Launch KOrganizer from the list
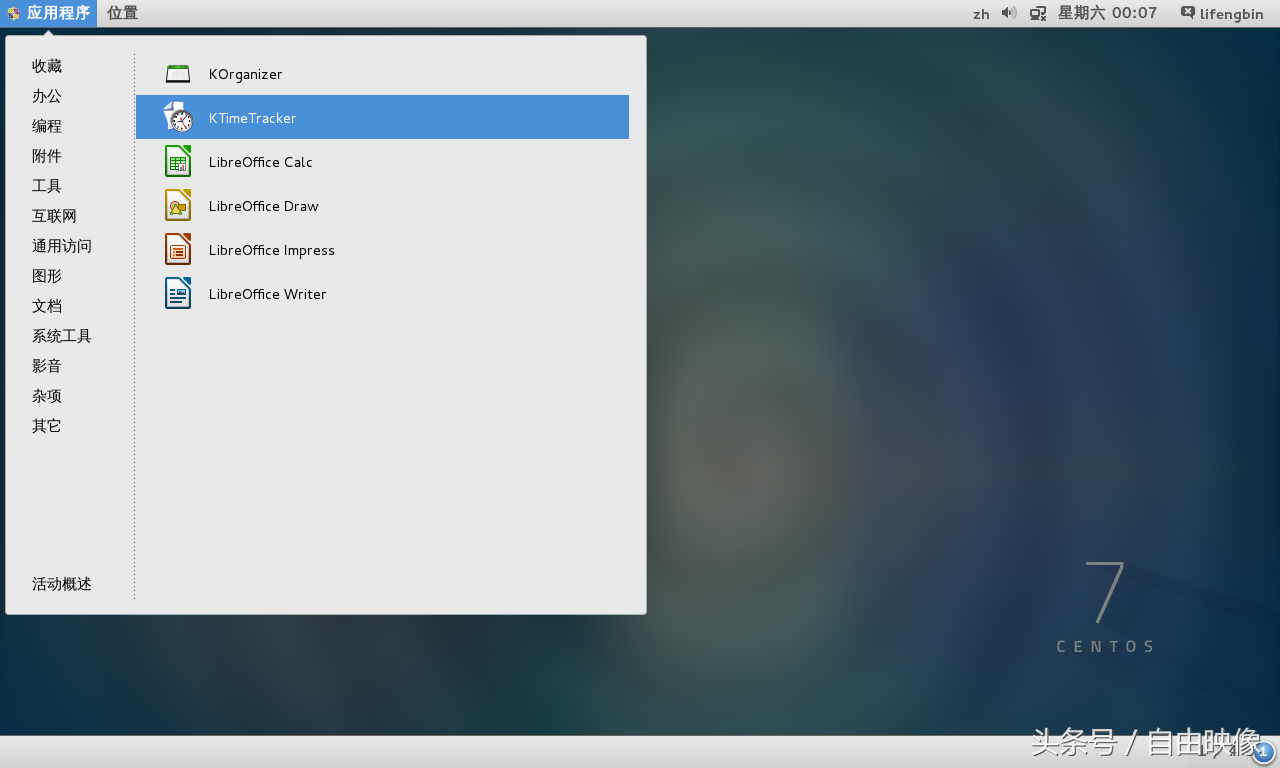This screenshot has width=1280, height=768. click(x=382, y=74)
